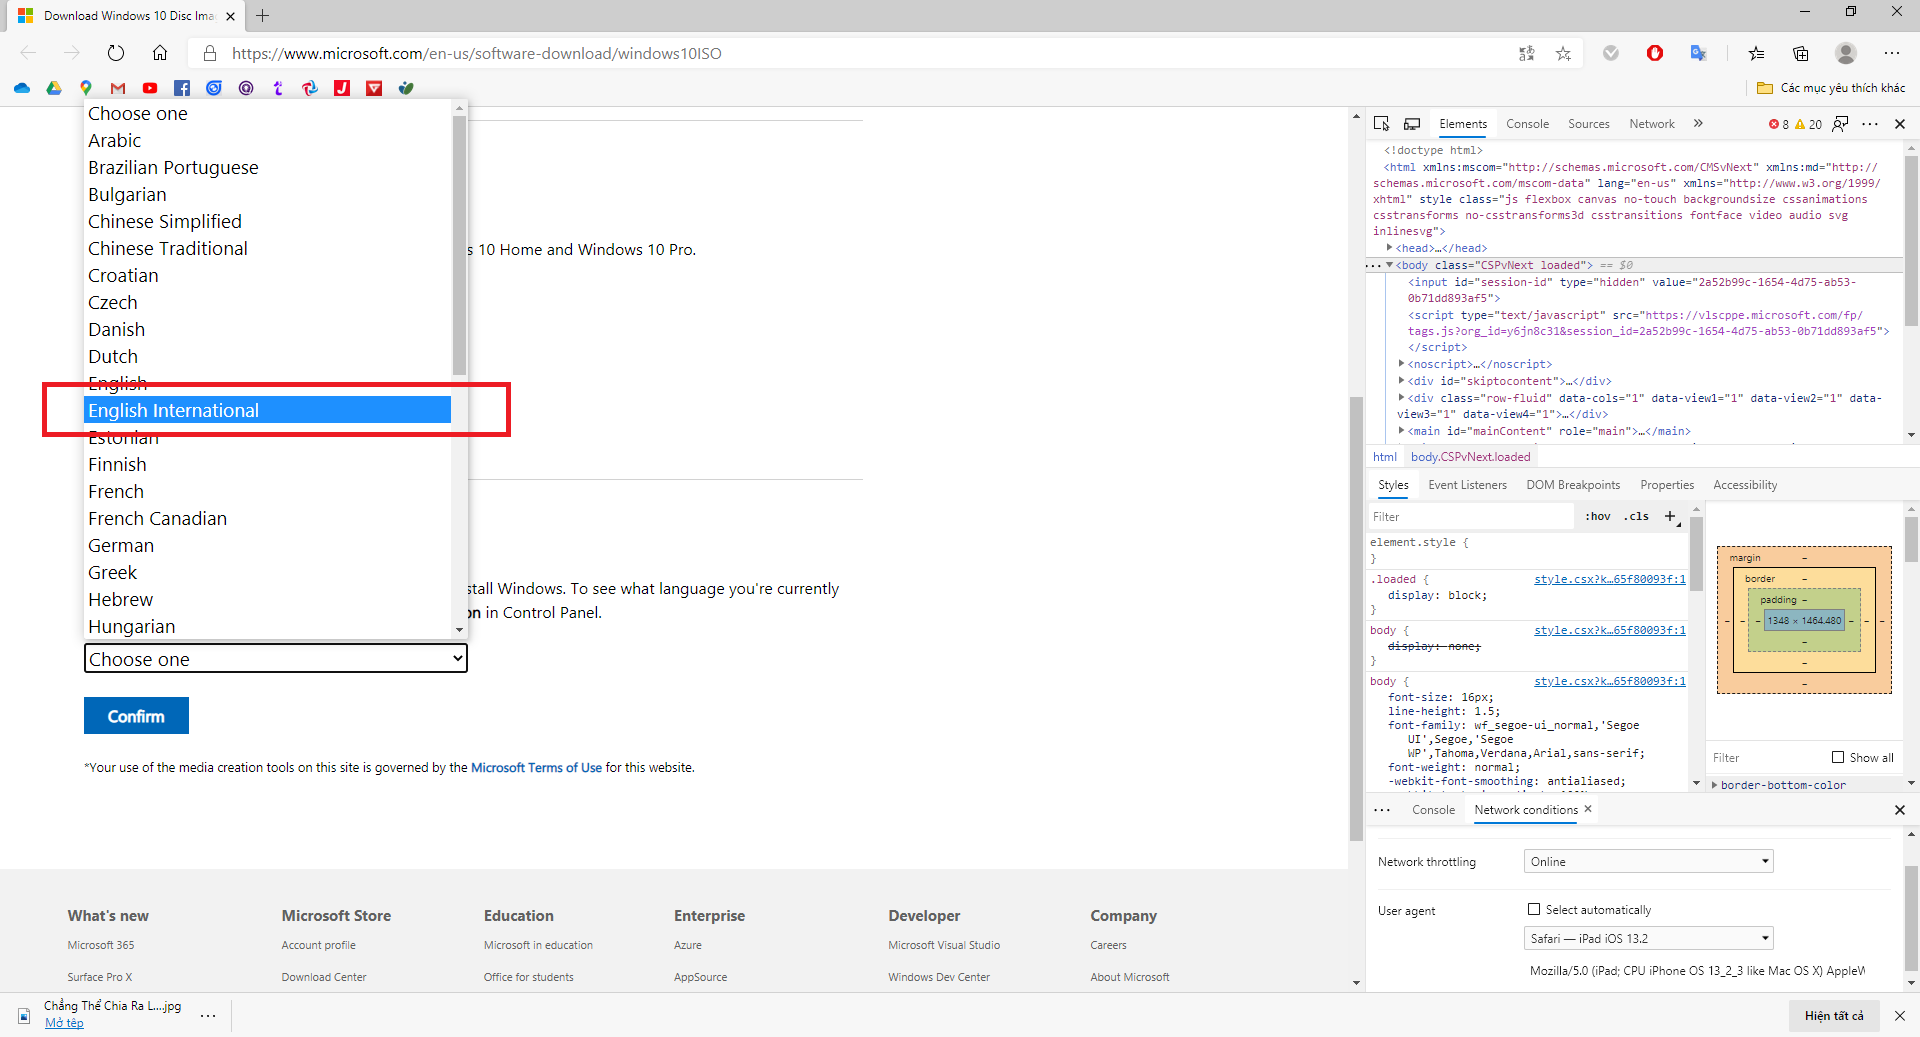Select English International from language list
The image size is (1920, 1037).
[x=268, y=410]
